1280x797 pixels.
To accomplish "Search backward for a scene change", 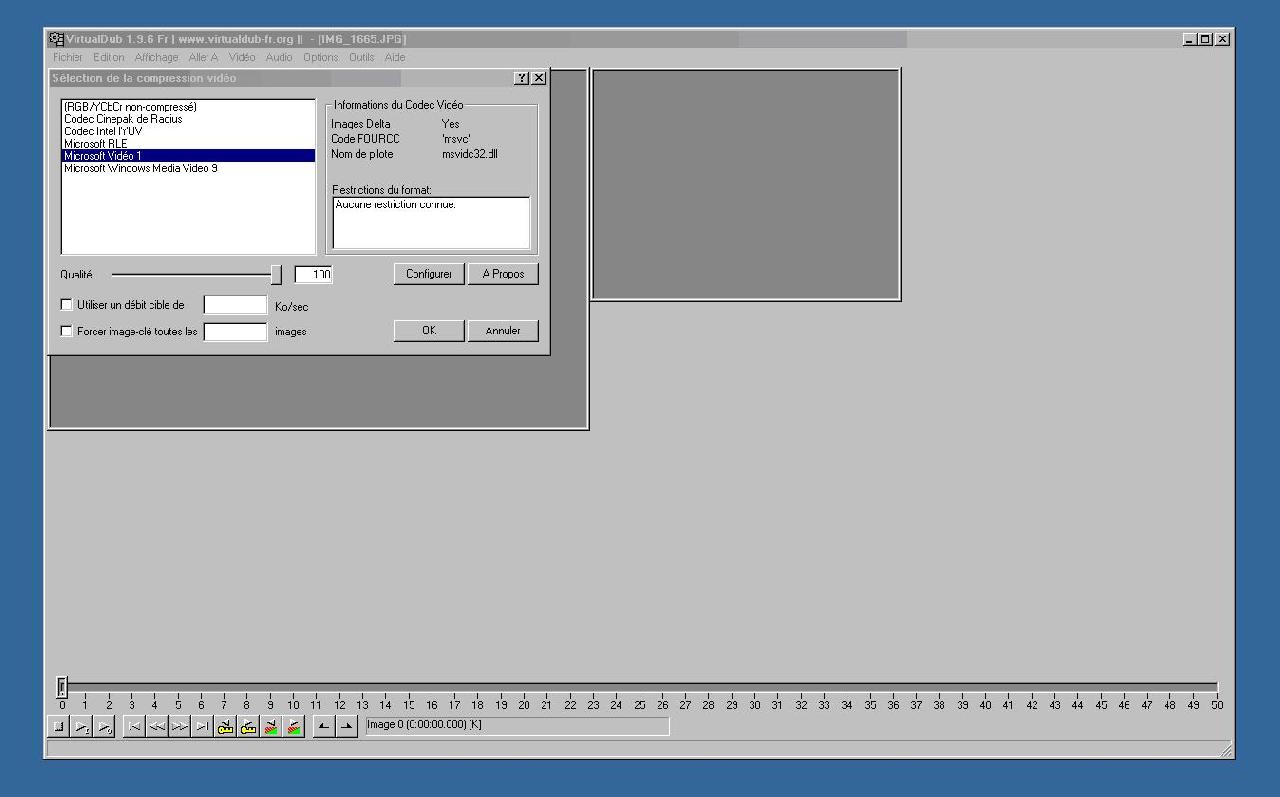I will 271,727.
